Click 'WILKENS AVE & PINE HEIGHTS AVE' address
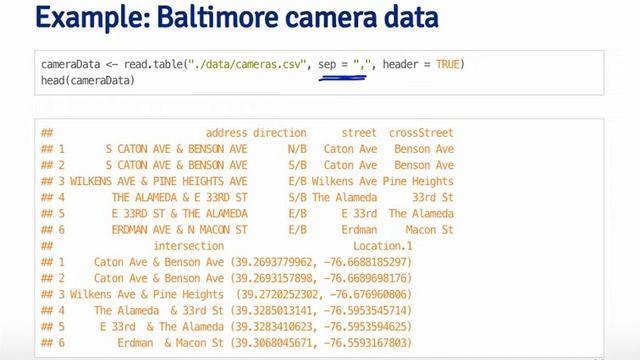640x360 pixels. [x=159, y=181]
